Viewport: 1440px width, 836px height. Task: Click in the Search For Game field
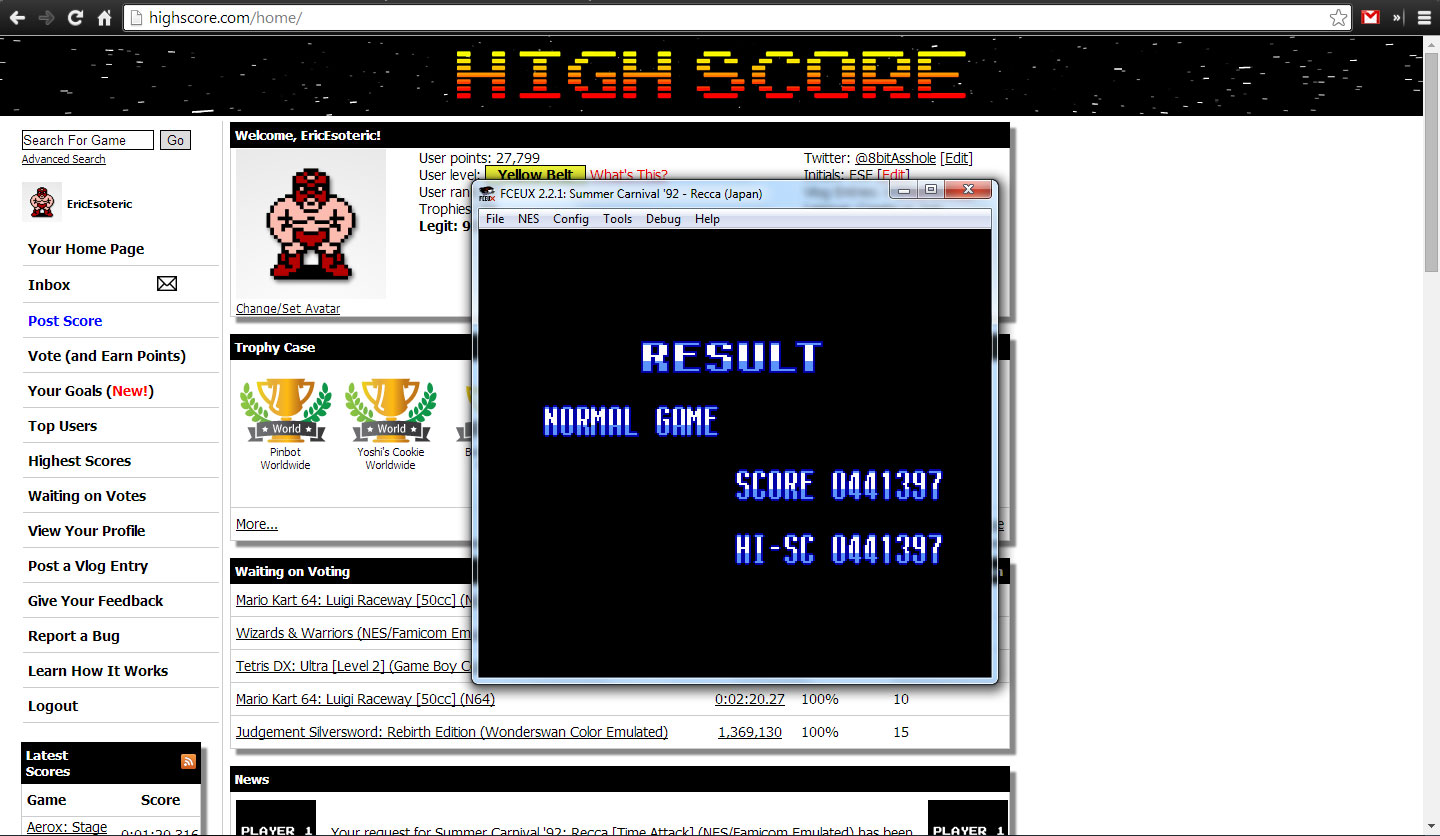click(87, 140)
